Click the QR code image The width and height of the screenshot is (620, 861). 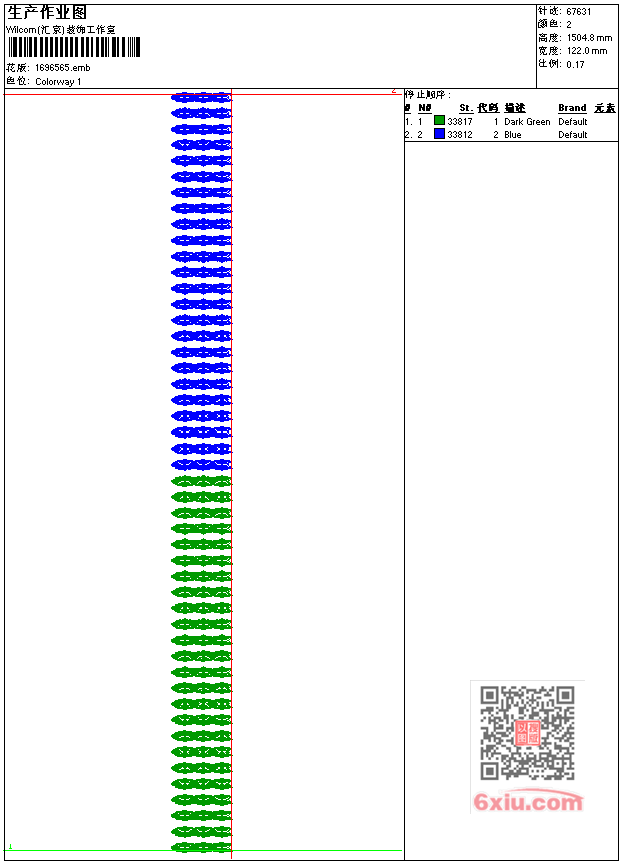pyautogui.click(x=527, y=733)
